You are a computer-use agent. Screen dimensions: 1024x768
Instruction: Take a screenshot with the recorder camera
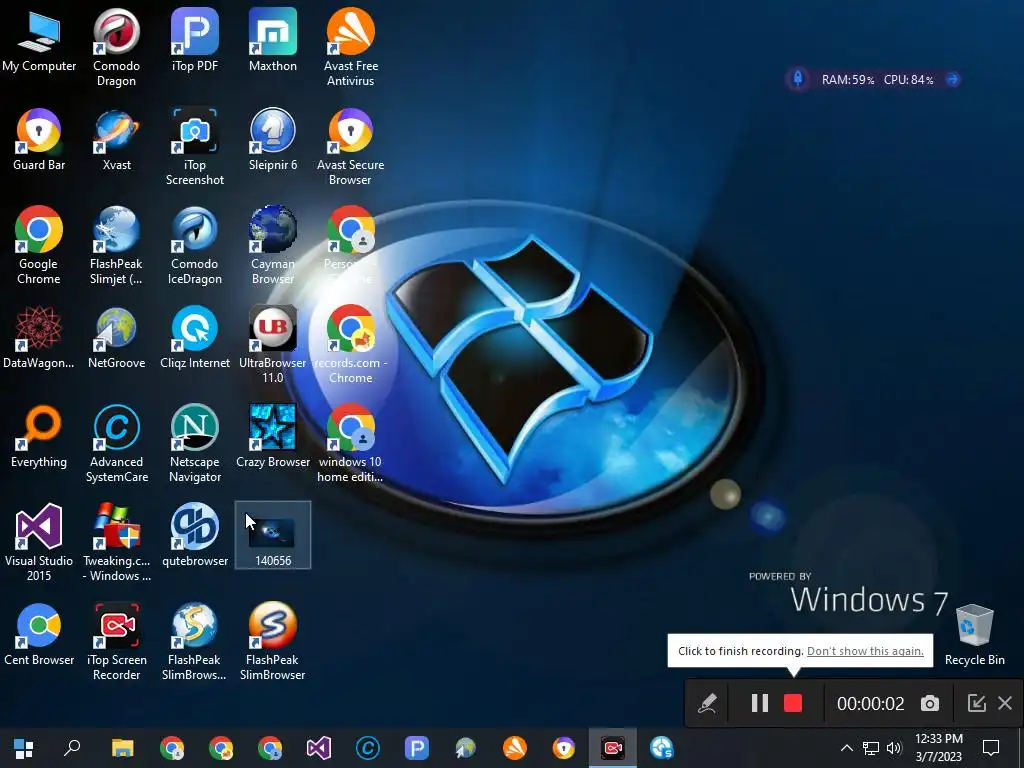(930, 703)
